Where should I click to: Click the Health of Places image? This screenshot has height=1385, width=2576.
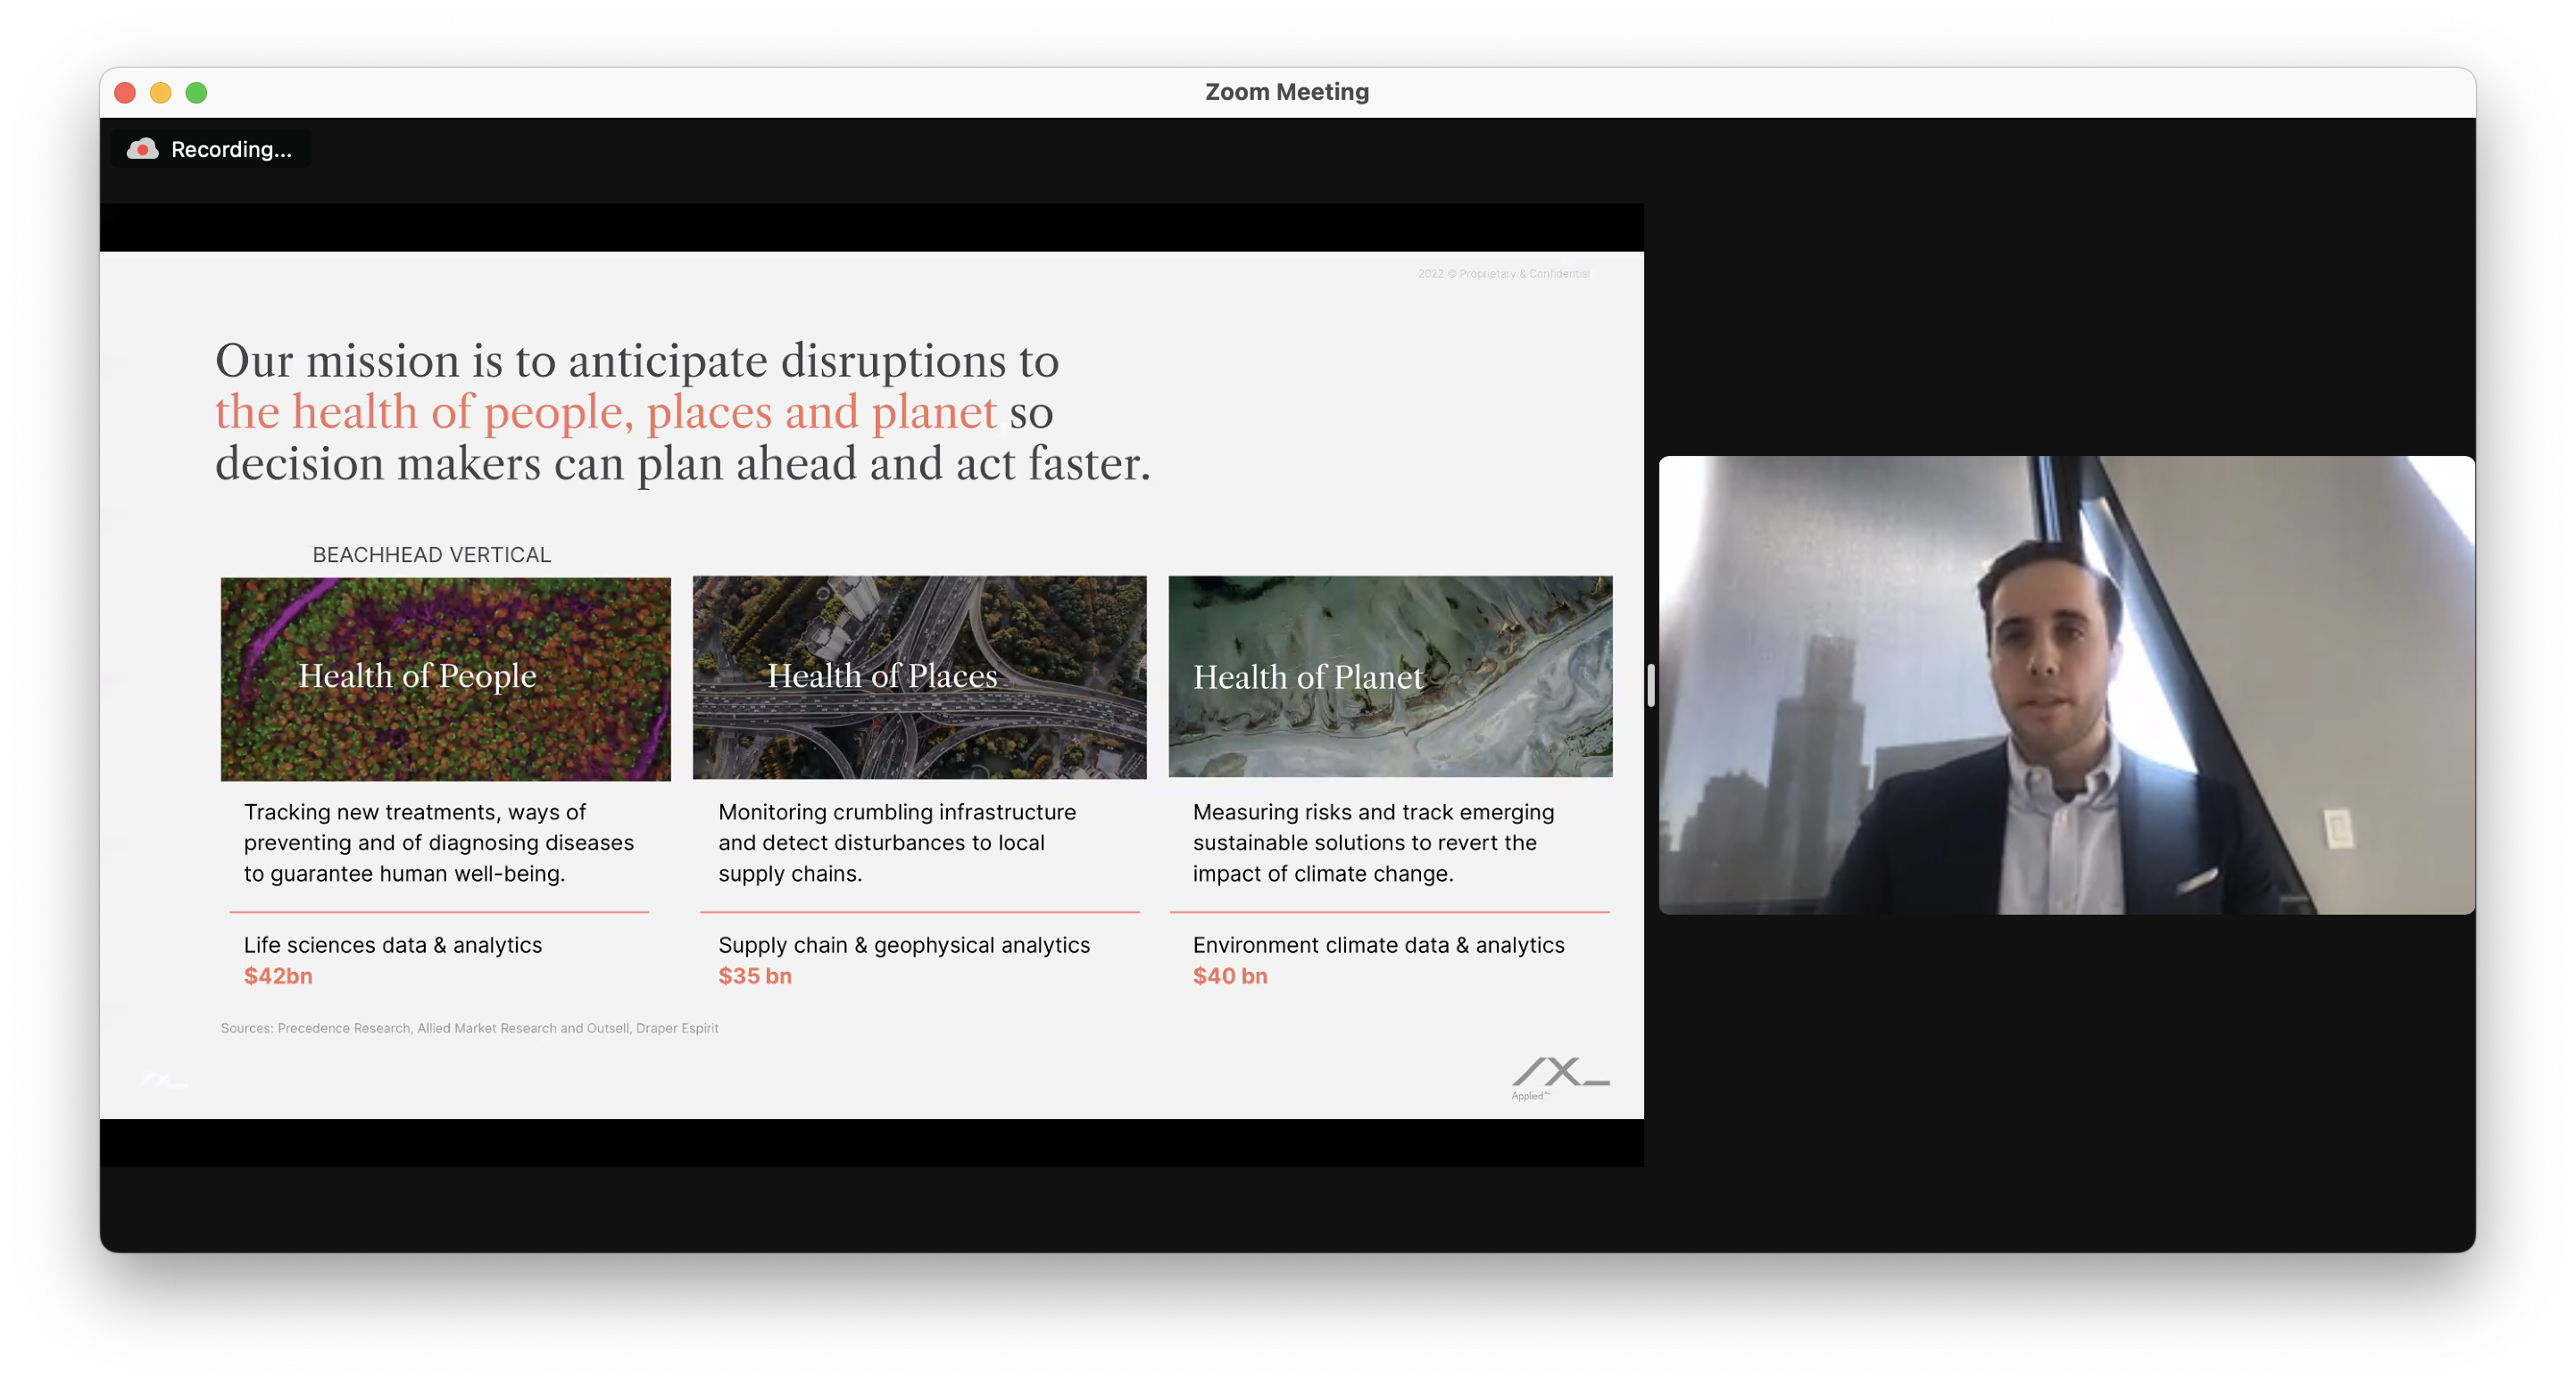click(x=919, y=677)
